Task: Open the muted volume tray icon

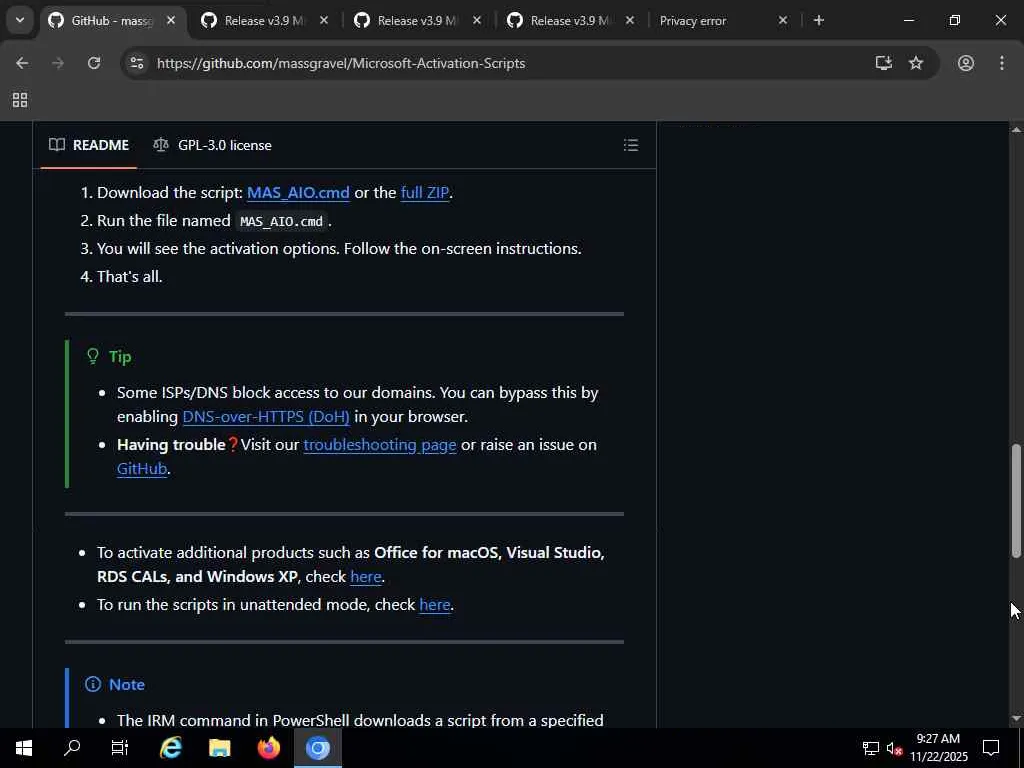Action: point(895,748)
